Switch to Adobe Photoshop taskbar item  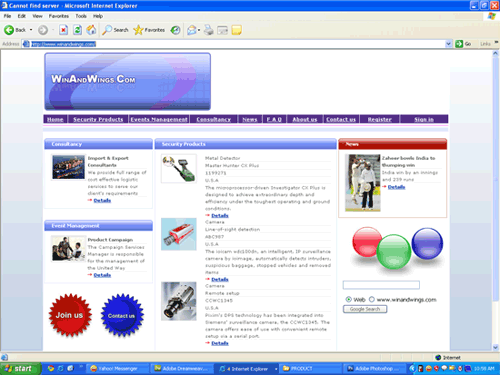[375, 369]
